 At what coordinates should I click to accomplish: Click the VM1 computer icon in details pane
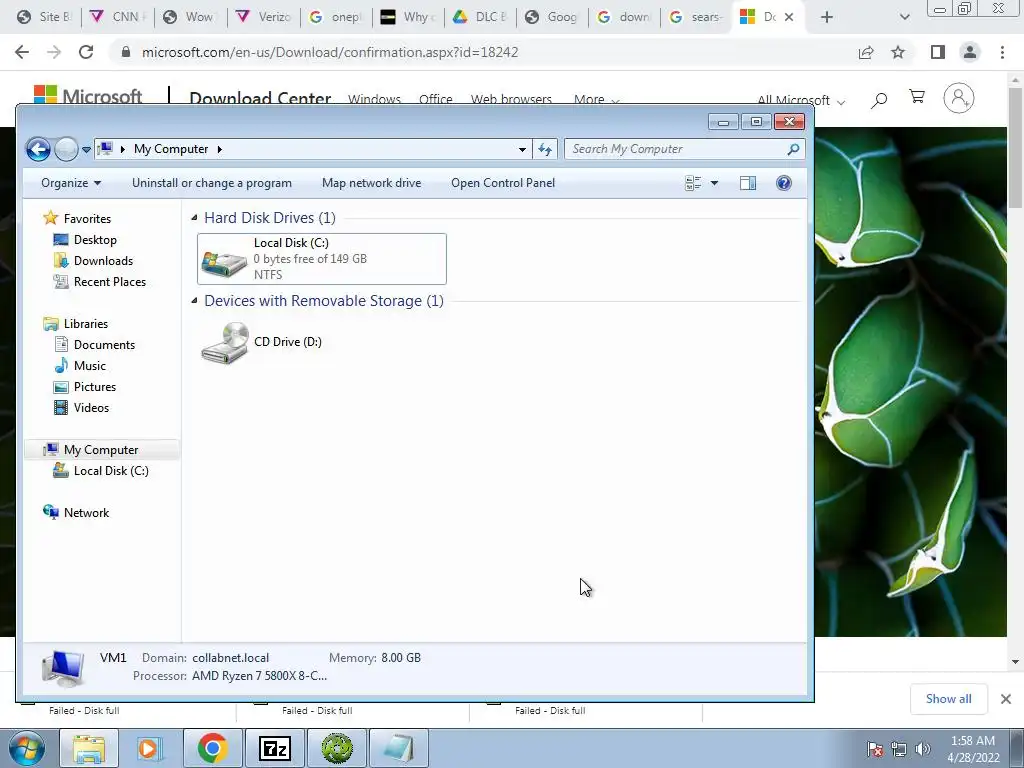[63, 668]
